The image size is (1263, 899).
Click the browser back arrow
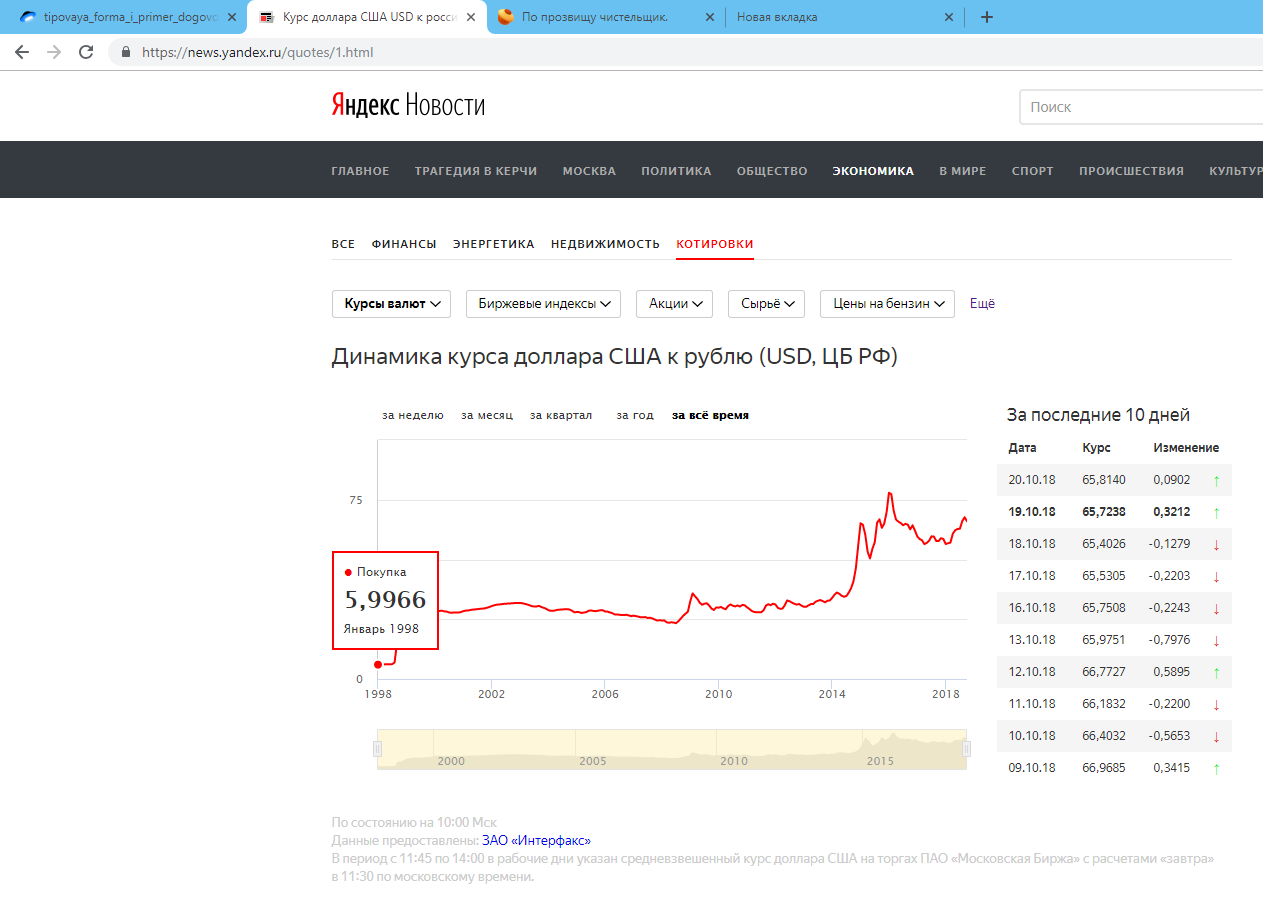22,52
